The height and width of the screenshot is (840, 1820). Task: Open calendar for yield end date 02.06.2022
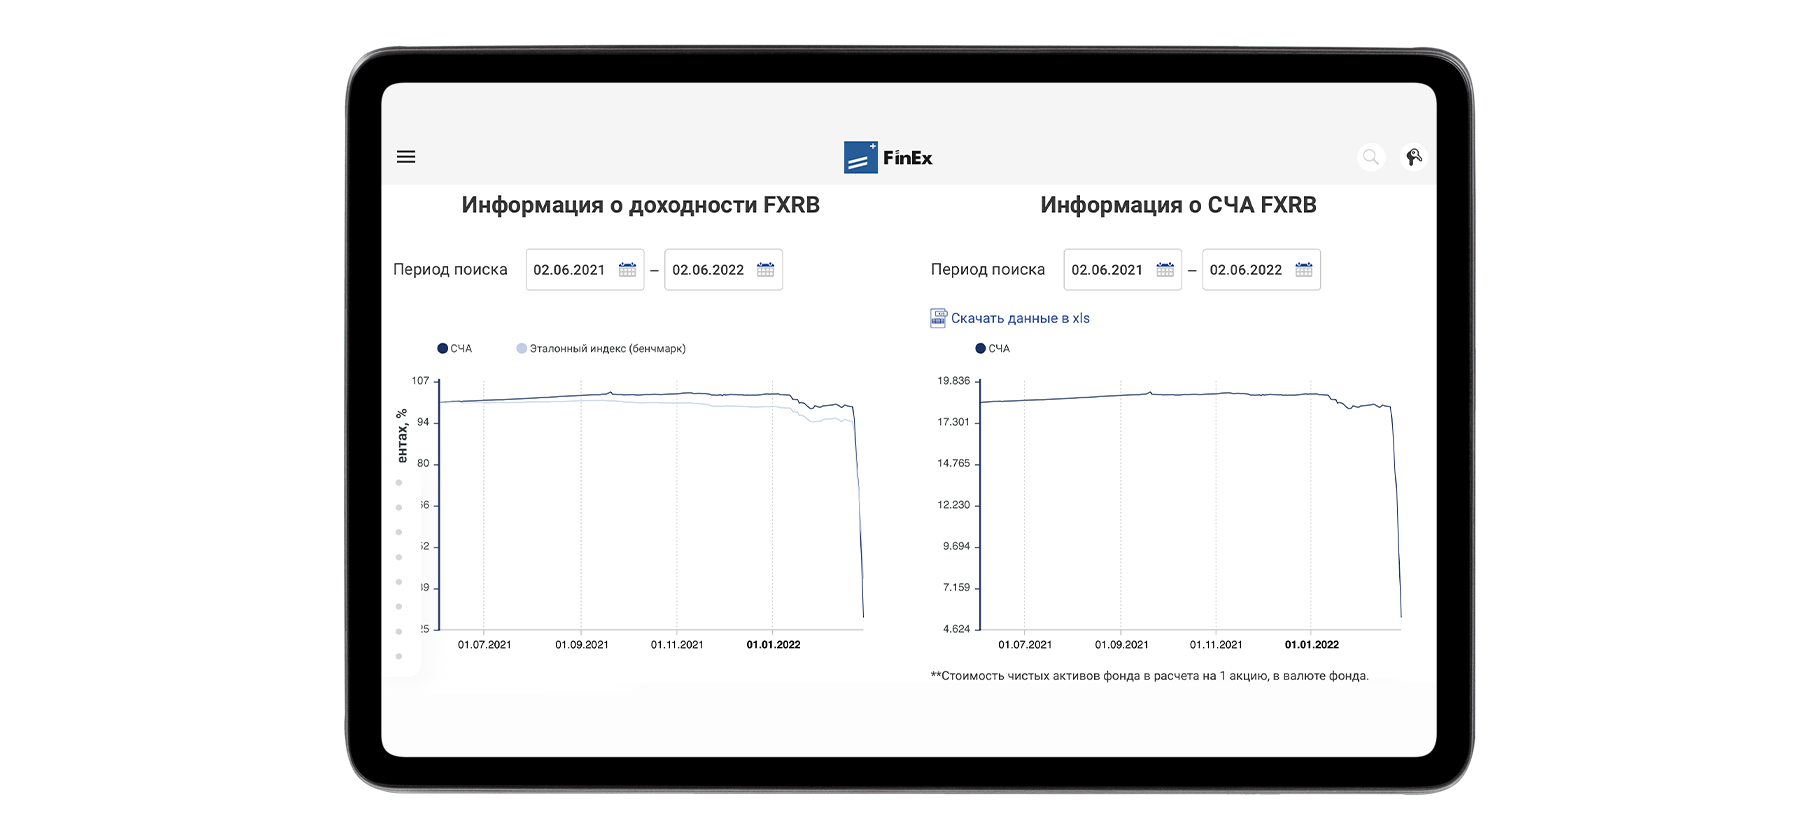click(x=766, y=270)
